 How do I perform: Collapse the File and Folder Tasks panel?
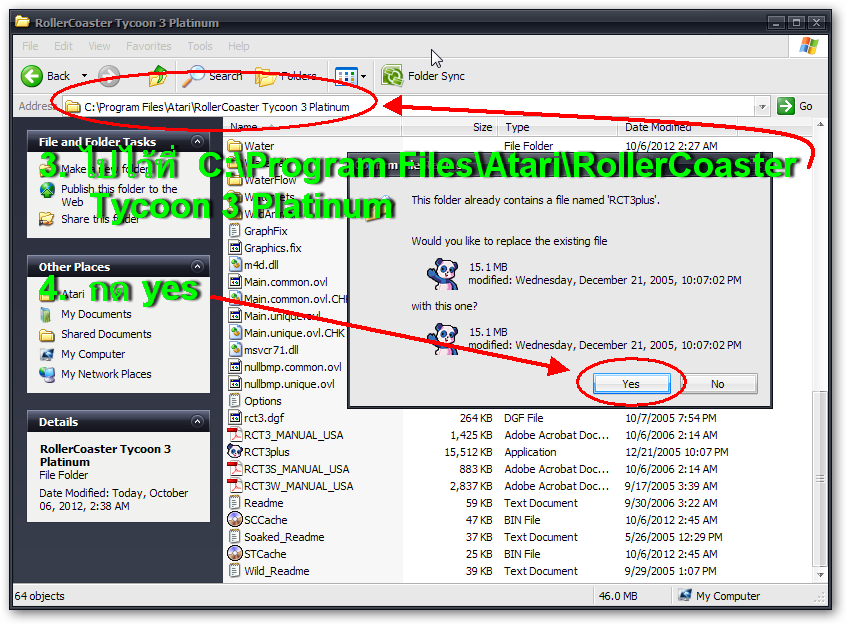pos(197,142)
